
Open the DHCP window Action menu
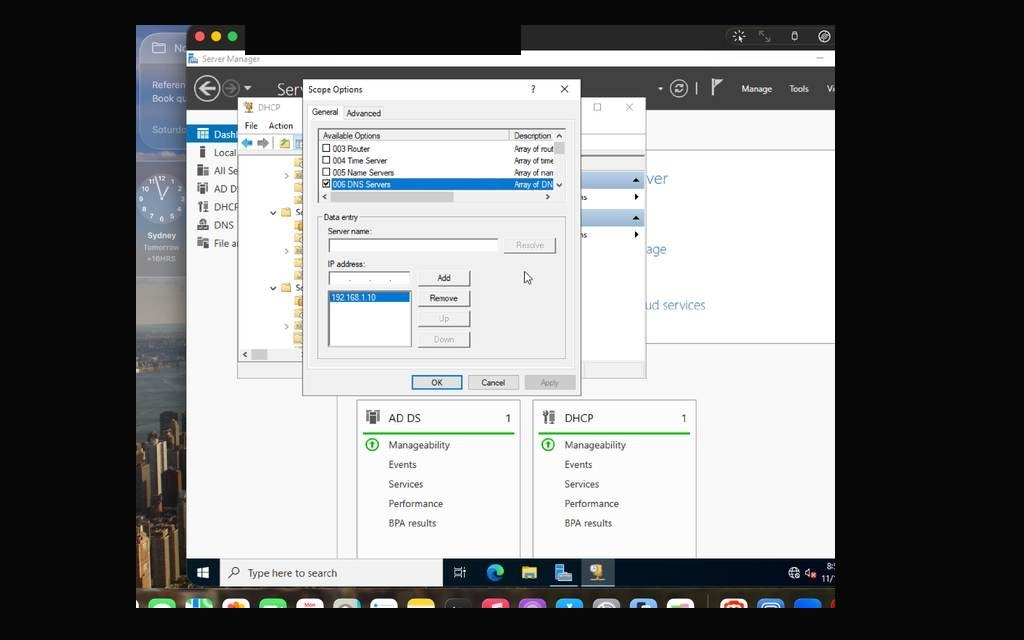281,125
